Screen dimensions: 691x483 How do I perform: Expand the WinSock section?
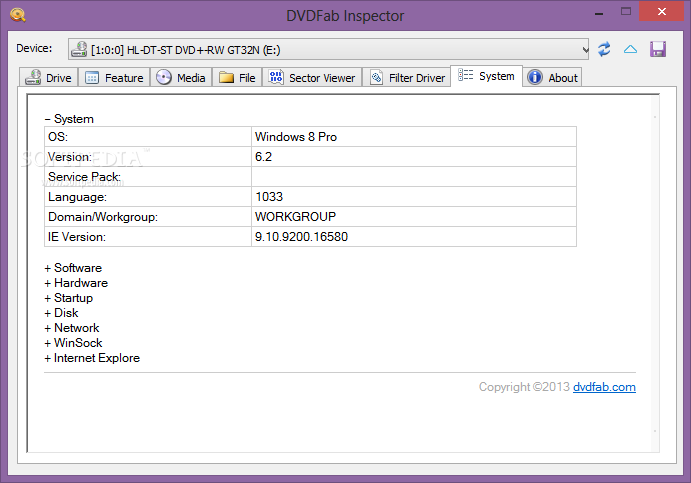(73, 343)
